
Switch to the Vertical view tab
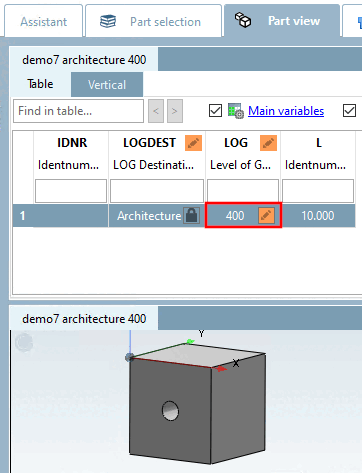[107, 85]
